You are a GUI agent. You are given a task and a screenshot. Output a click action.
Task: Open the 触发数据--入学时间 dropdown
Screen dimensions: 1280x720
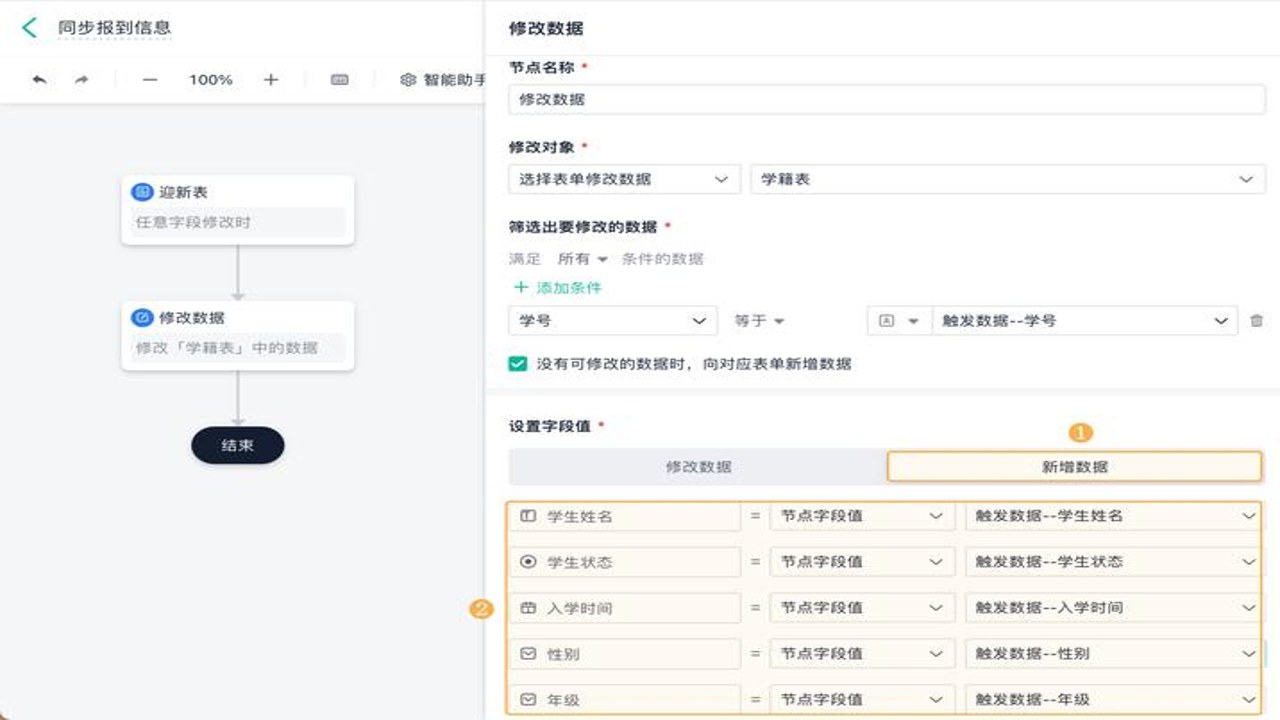(1112, 608)
